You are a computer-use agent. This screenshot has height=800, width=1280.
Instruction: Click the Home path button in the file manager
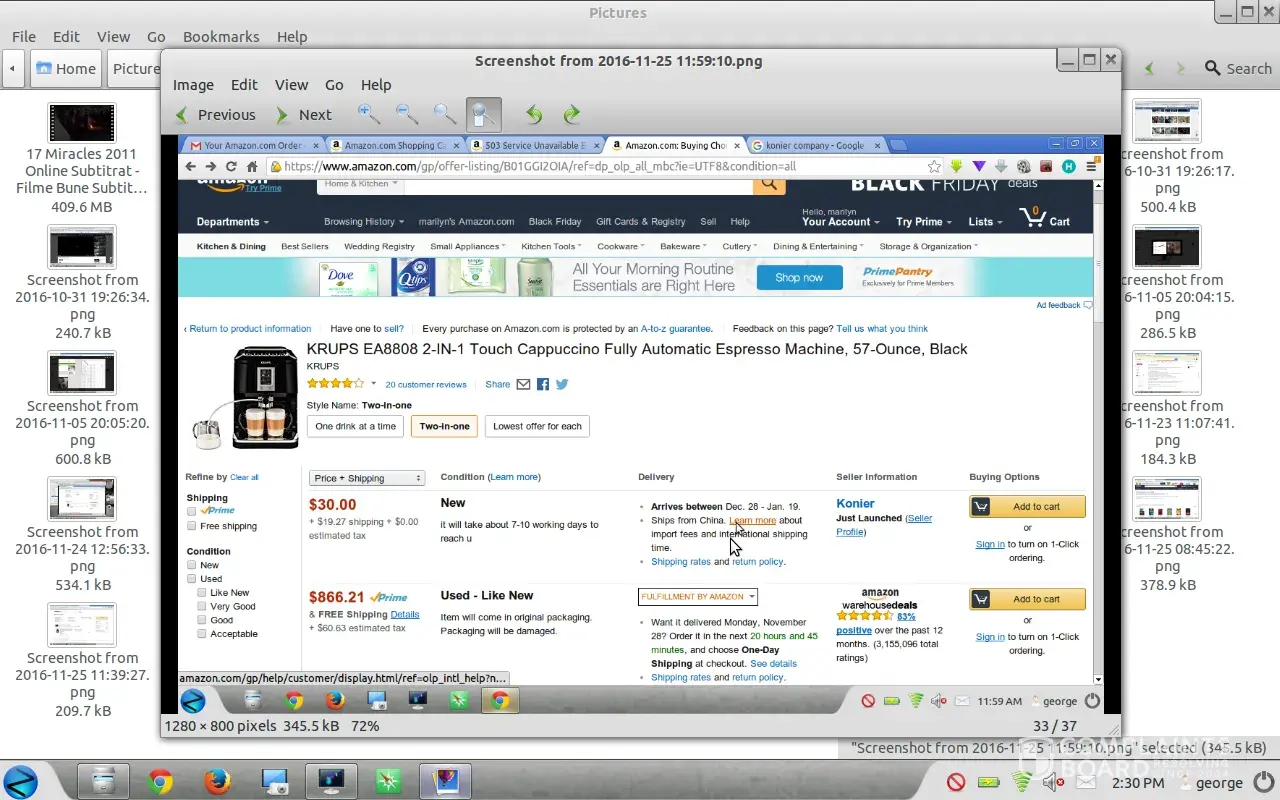pyautogui.click(x=67, y=69)
